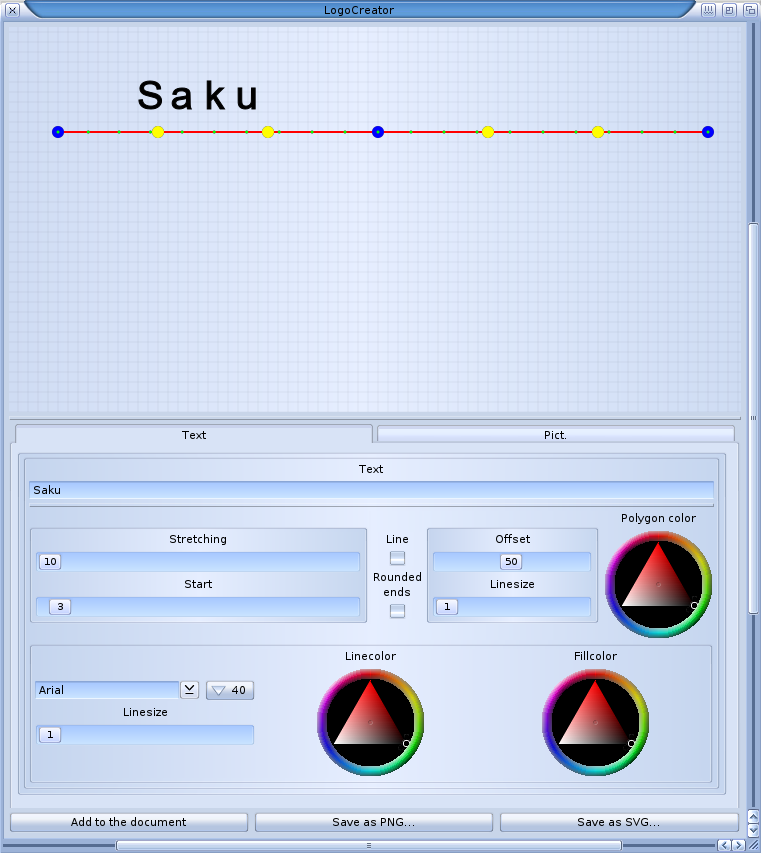Click the third yellow control point

[488, 132]
